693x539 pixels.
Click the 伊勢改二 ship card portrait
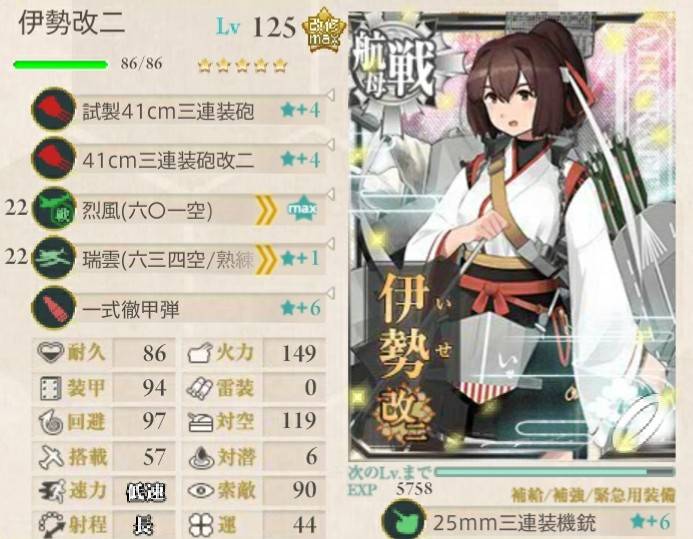pyautogui.click(x=512, y=236)
